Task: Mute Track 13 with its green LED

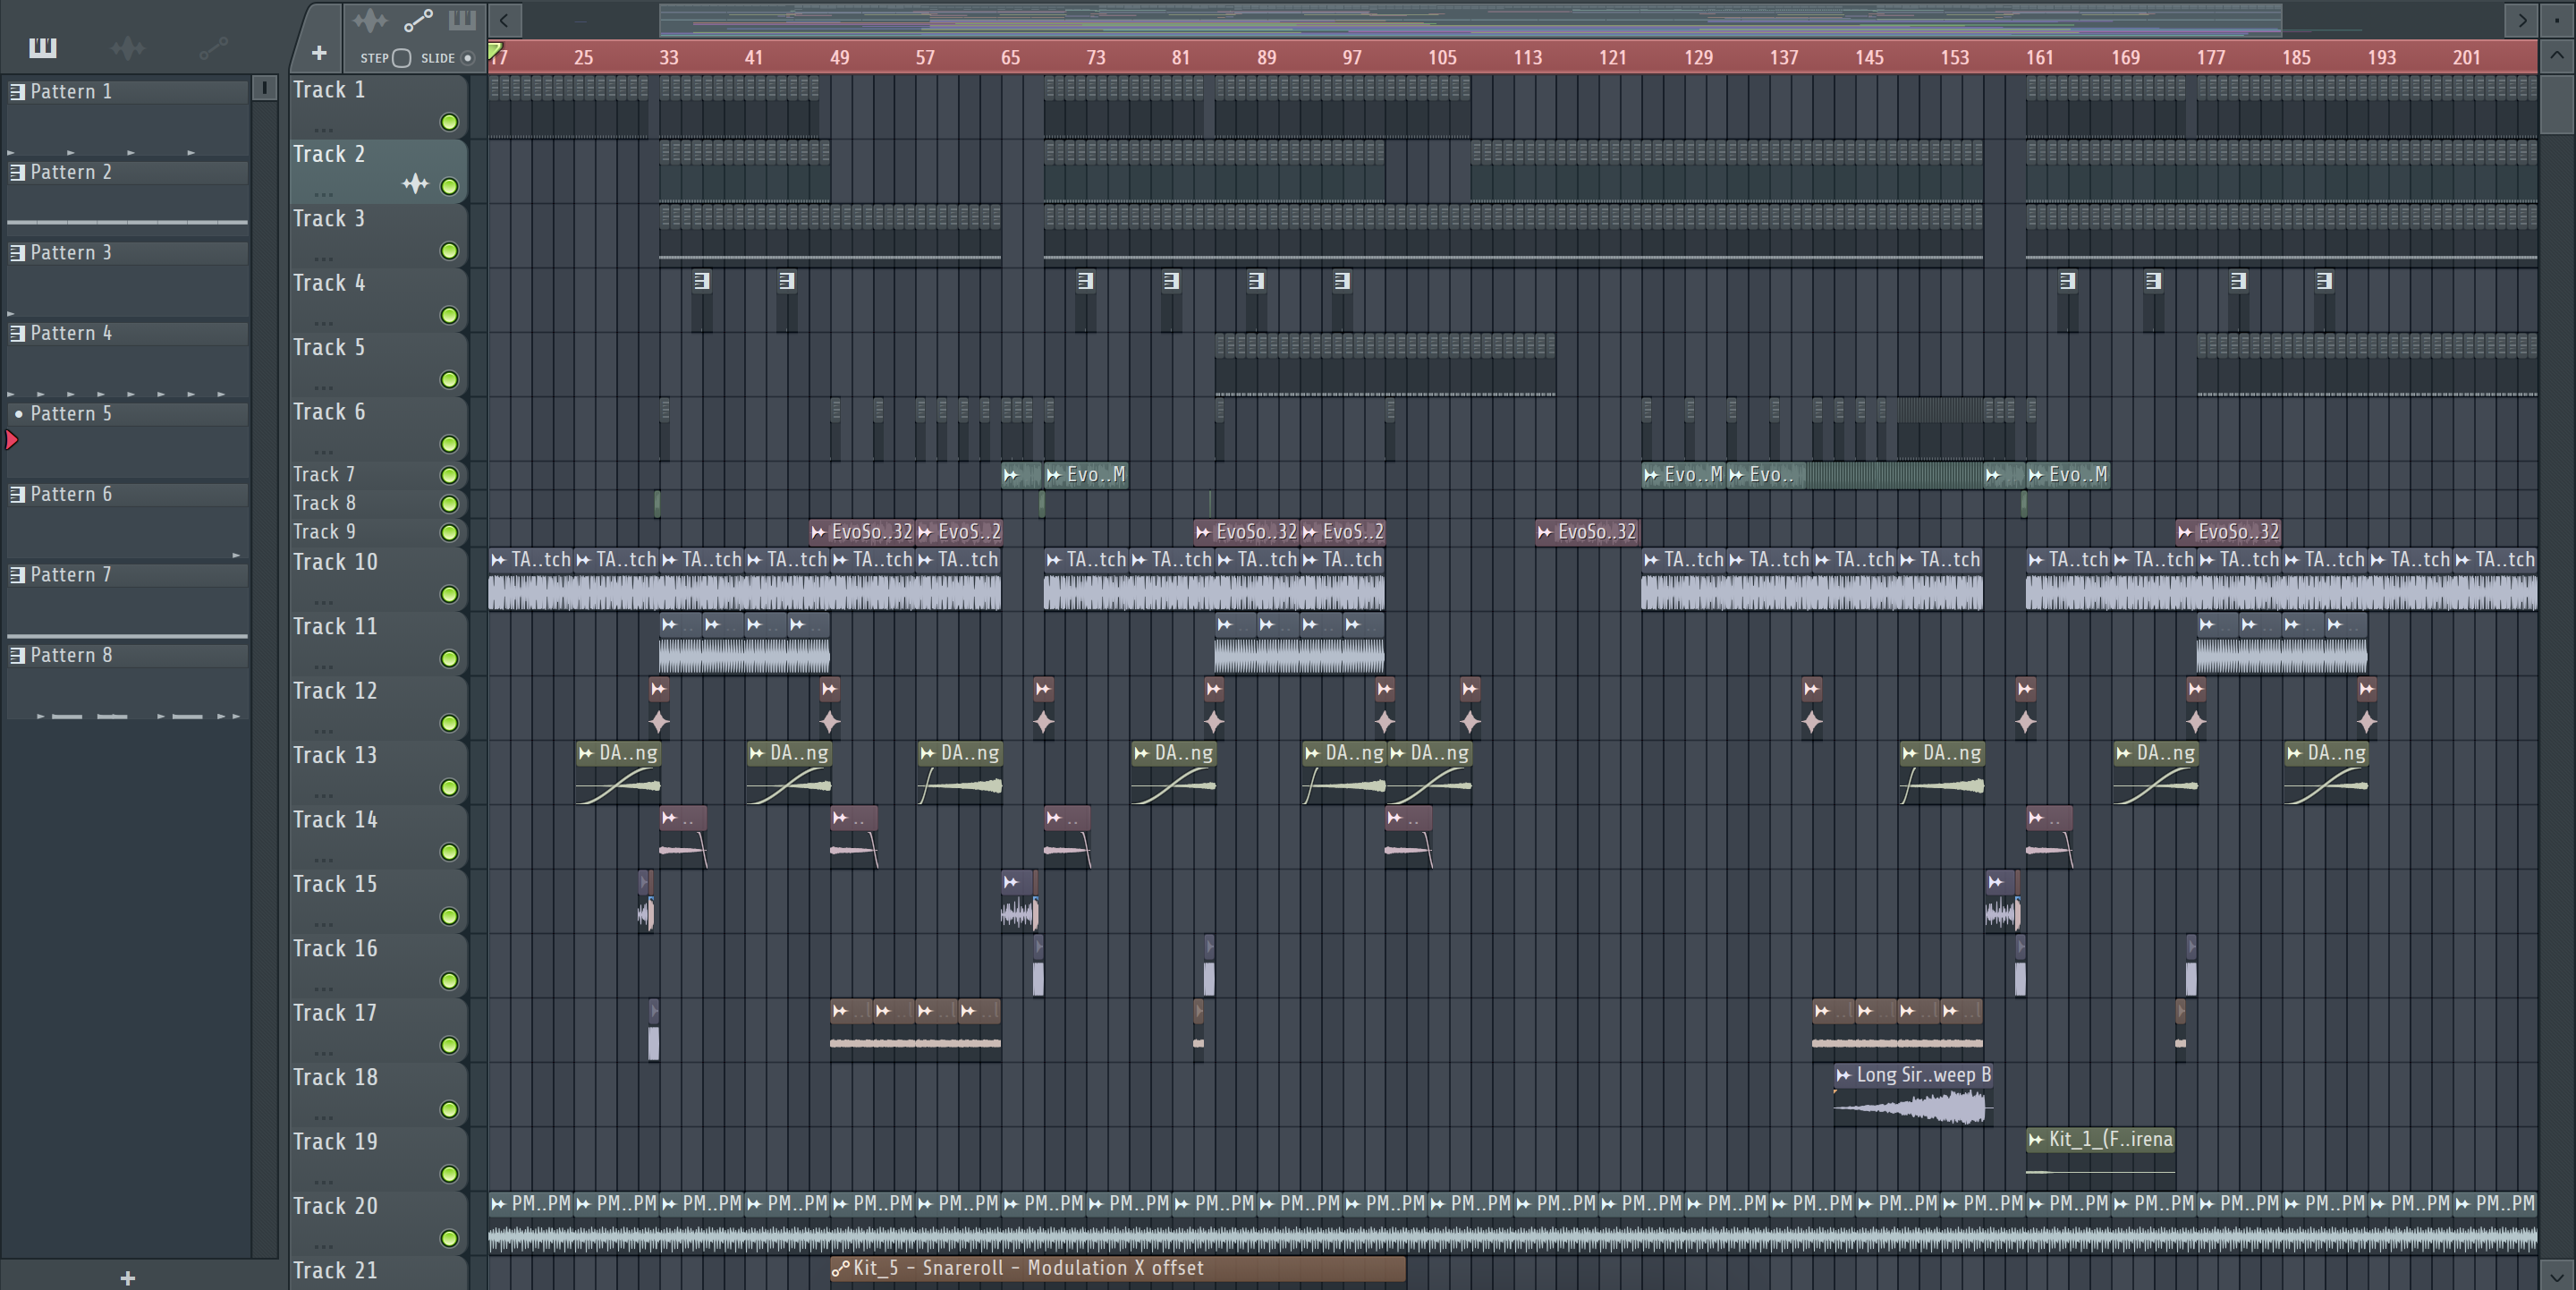Action: coord(450,788)
